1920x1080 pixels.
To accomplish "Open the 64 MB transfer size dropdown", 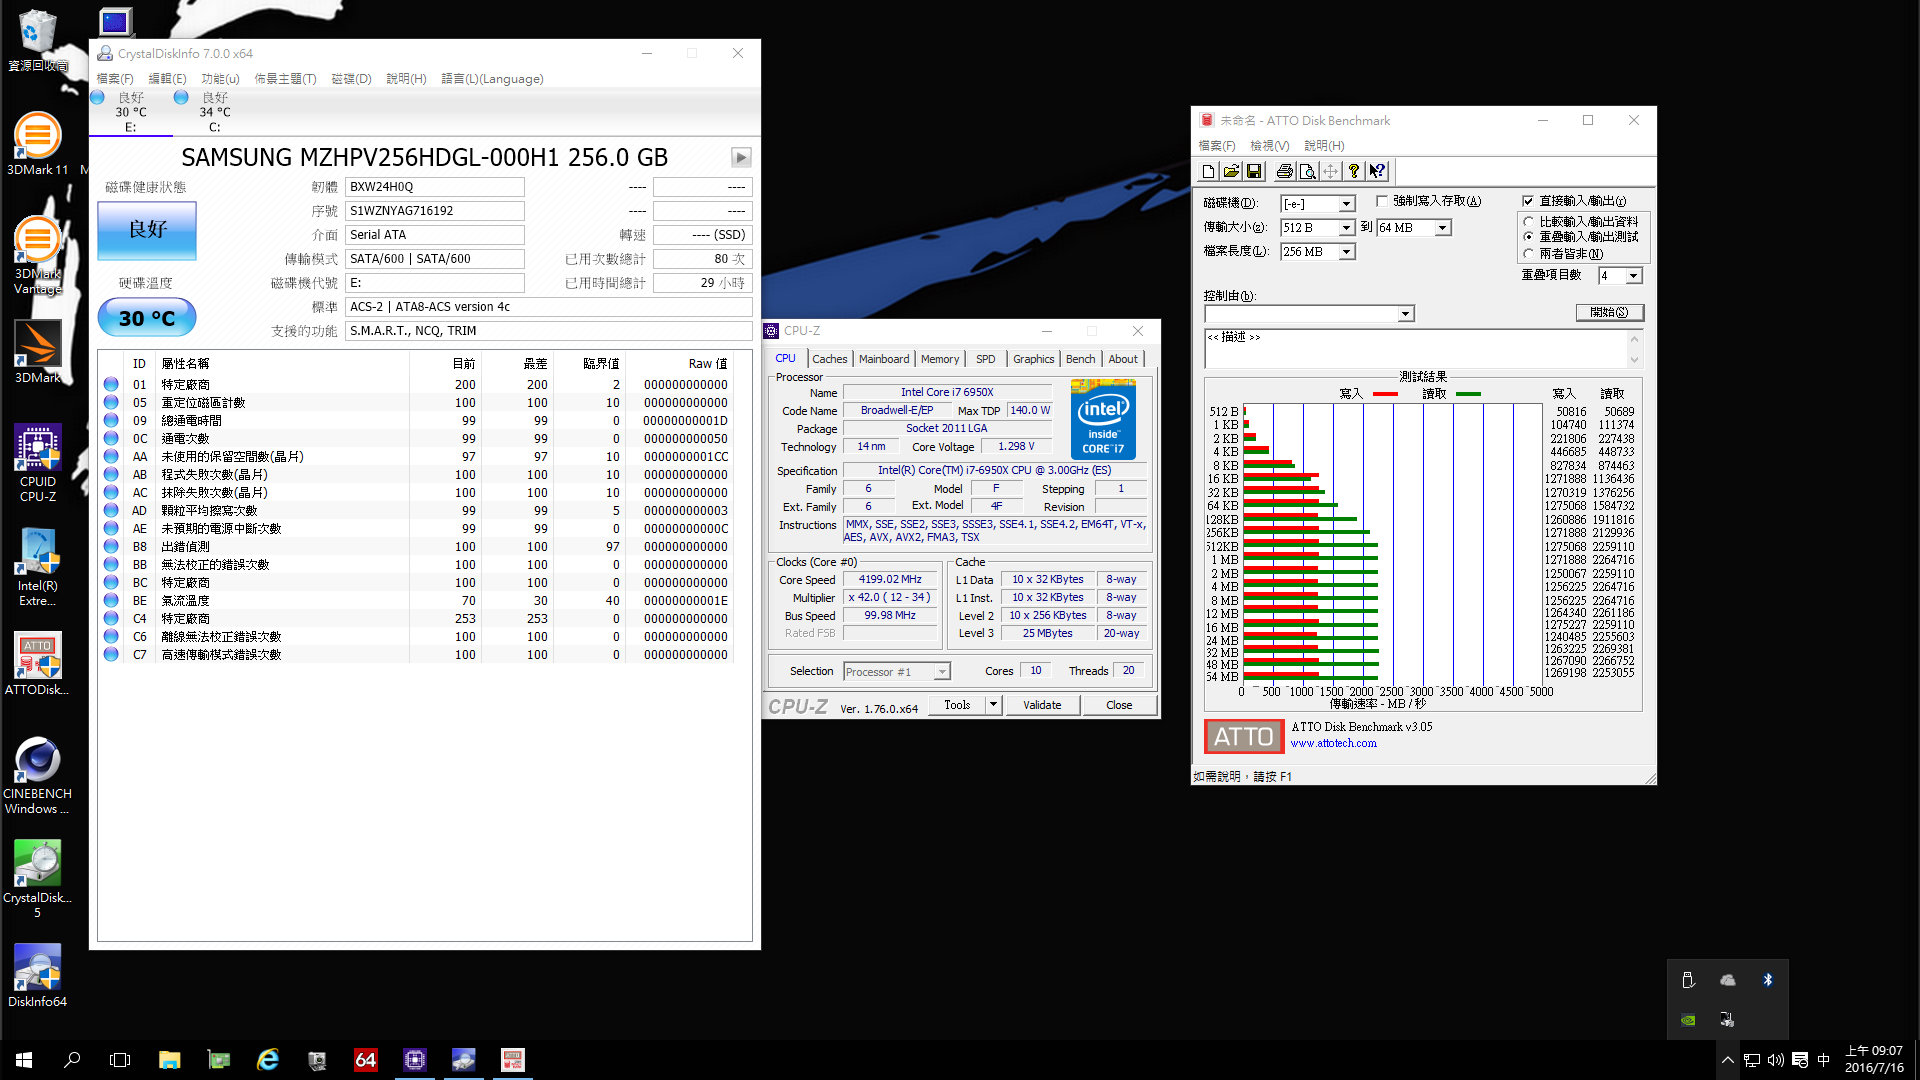I will tap(1442, 228).
